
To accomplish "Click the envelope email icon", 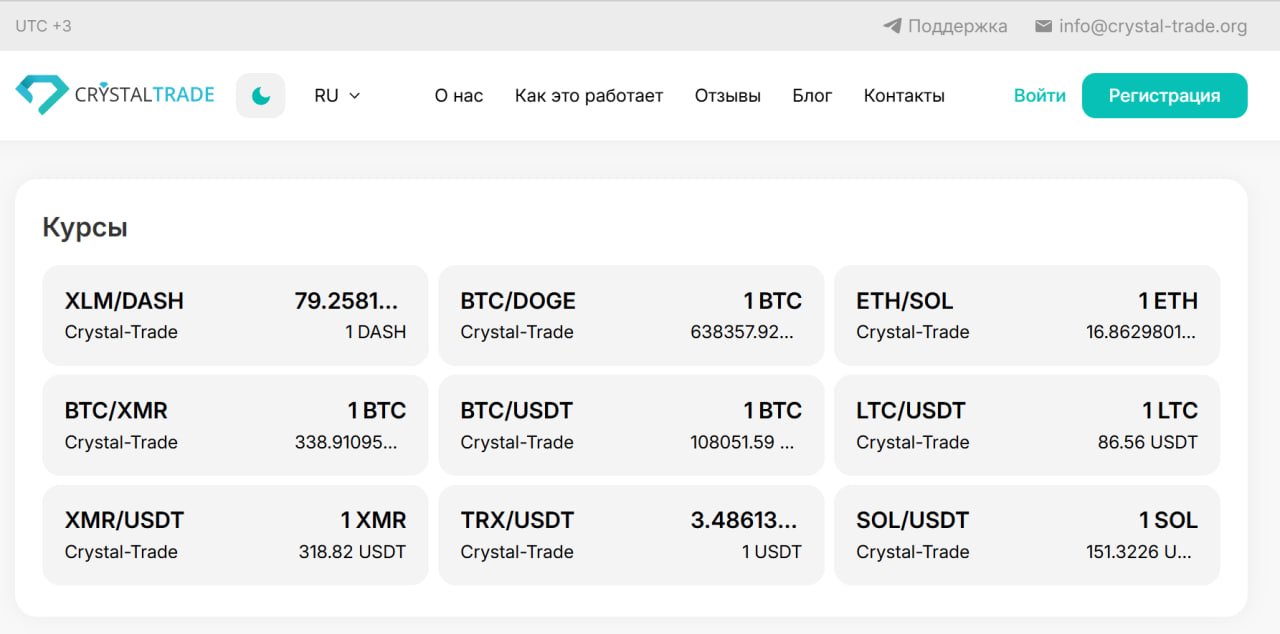I will tap(1043, 26).
